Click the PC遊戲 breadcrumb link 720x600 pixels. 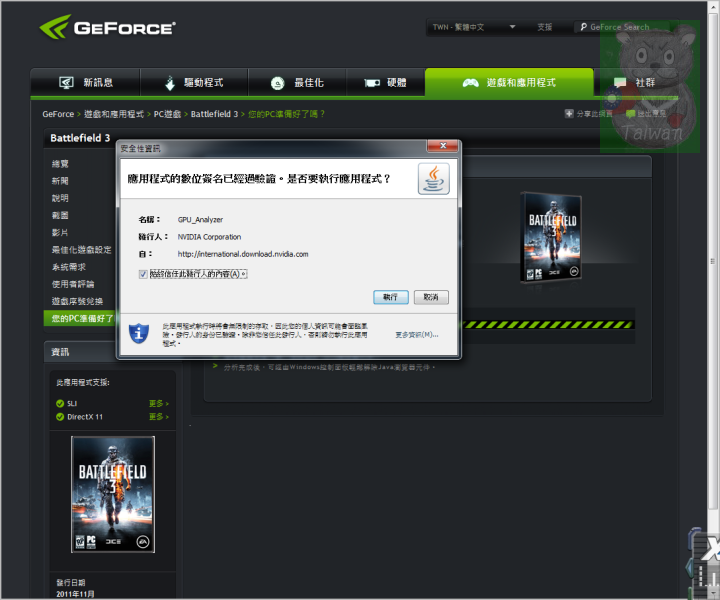(x=167, y=114)
